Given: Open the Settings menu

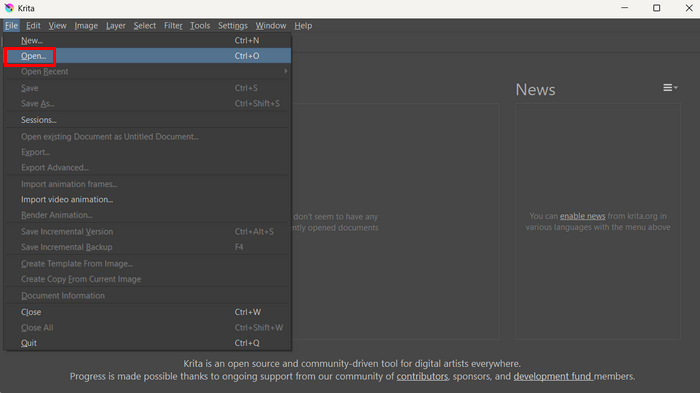Looking at the screenshot, I should click(x=233, y=25).
